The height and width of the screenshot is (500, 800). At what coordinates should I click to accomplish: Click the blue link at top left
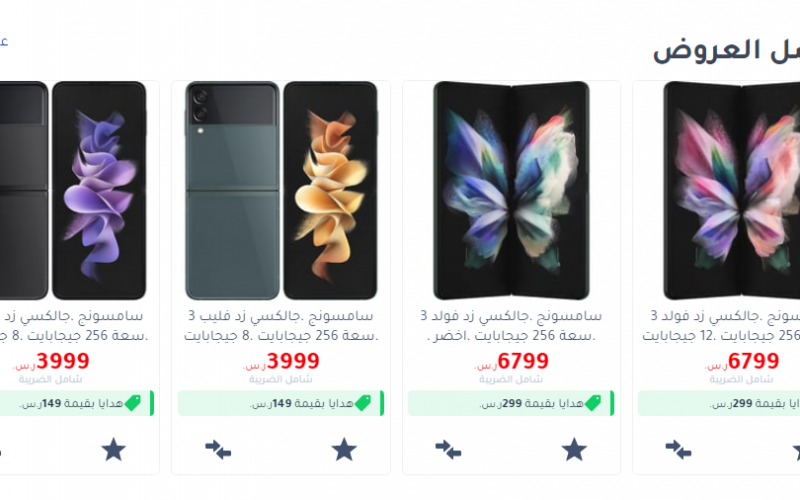point(4,41)
